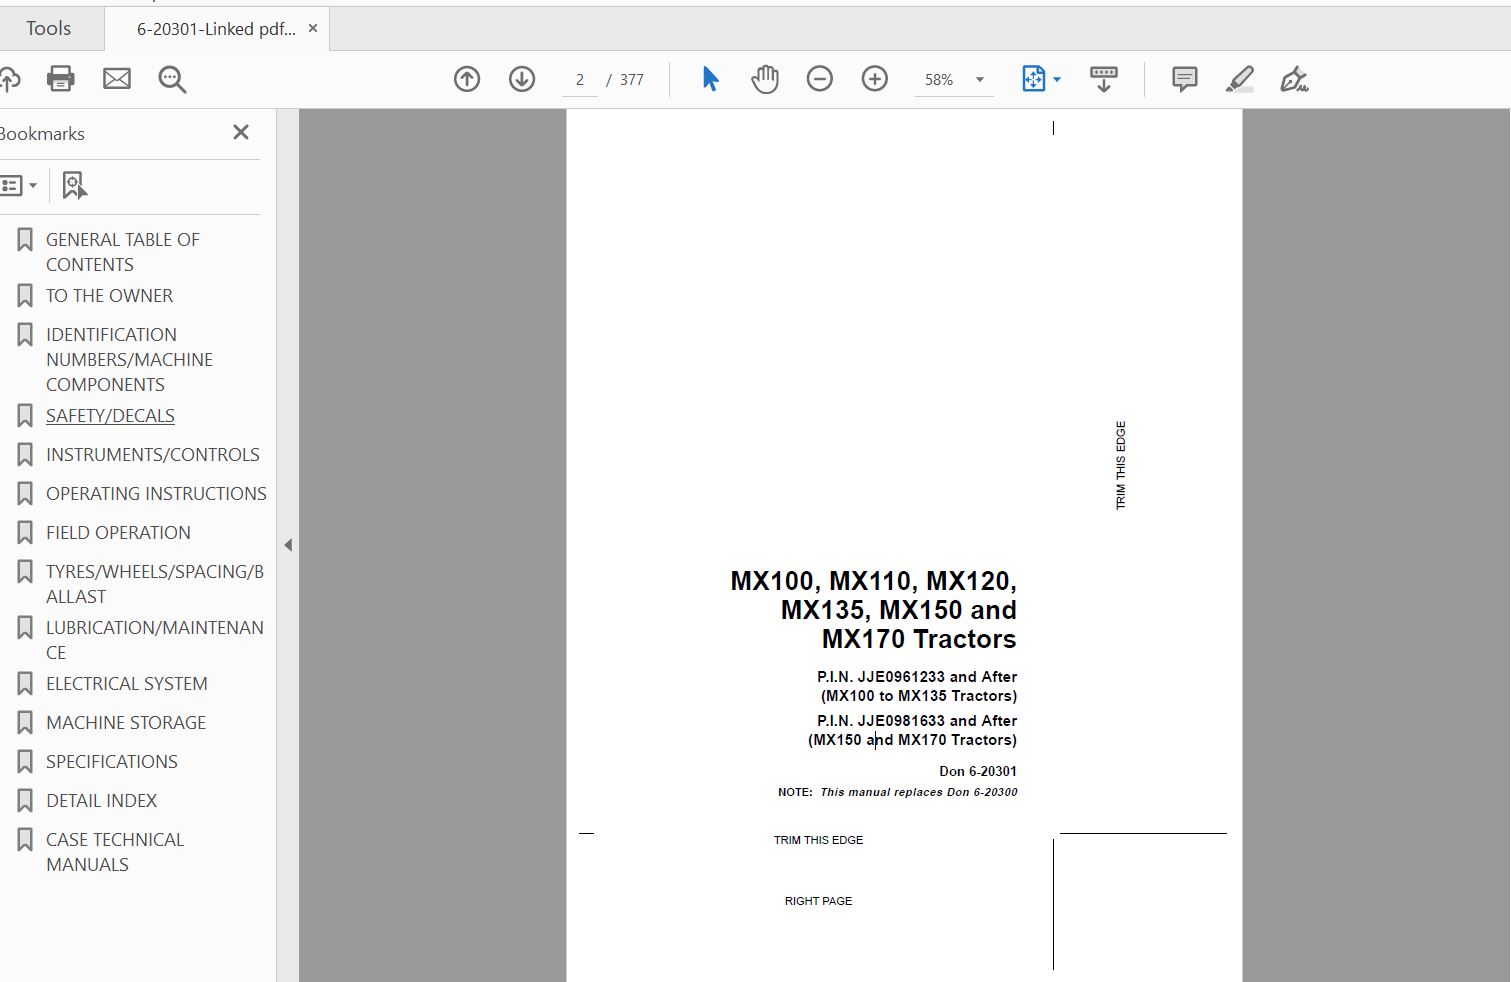Go to CASE TECHNICAL MANUALS bookmark
The image size is (1511, 982).
coord(115,852)
